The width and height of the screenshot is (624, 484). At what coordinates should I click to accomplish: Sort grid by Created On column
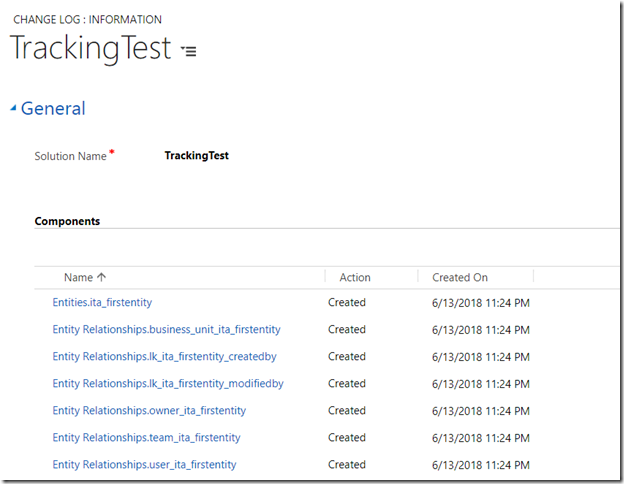(460, 277)
